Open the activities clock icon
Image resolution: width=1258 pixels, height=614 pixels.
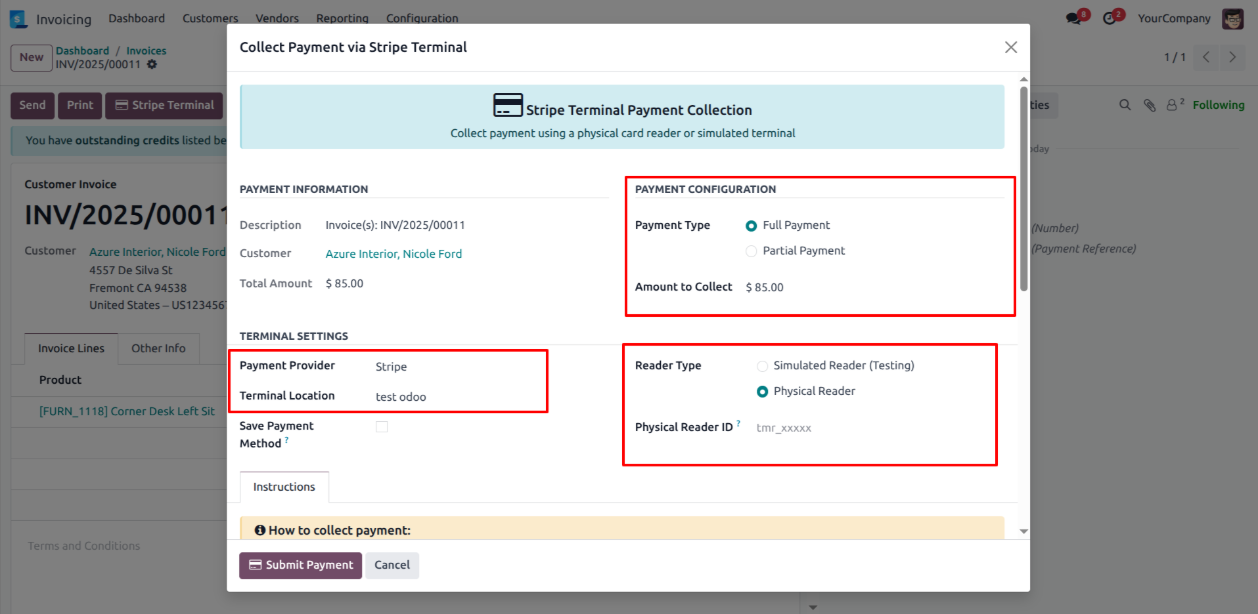[x=1109, y=19]
